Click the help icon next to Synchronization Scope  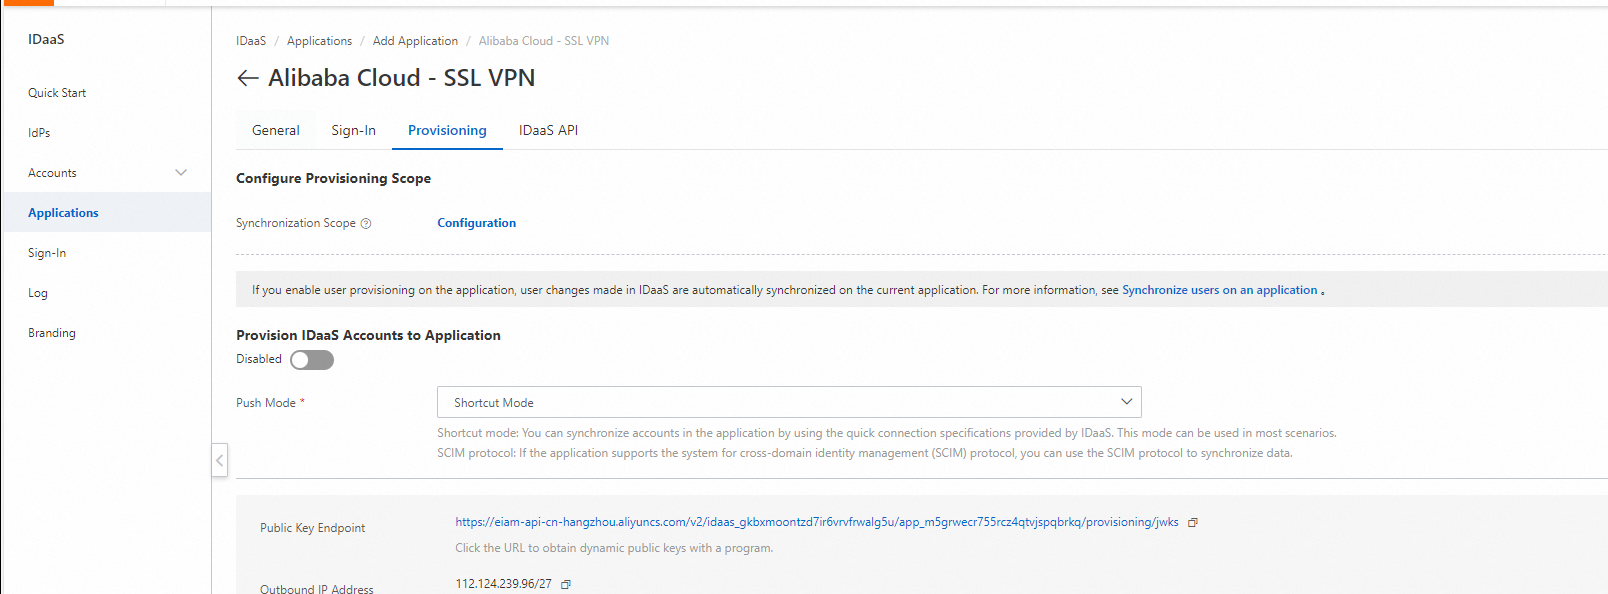tap(366, 224)
